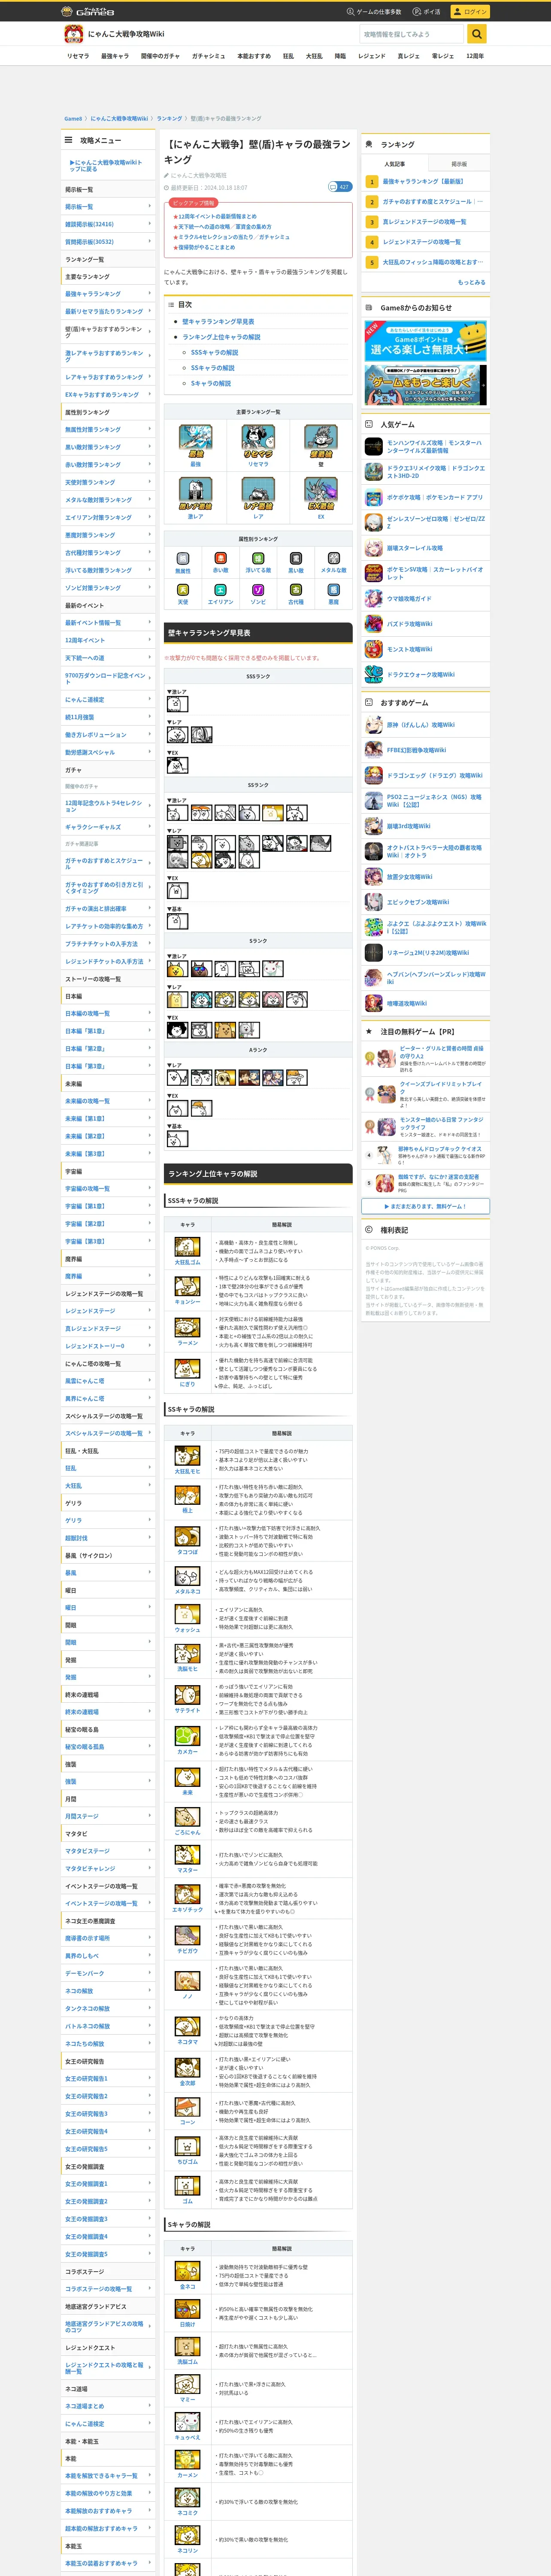
Task: Click the Nyanko Wiki cat logo icon
Action: pyautogui.click(x=73, y=34)
